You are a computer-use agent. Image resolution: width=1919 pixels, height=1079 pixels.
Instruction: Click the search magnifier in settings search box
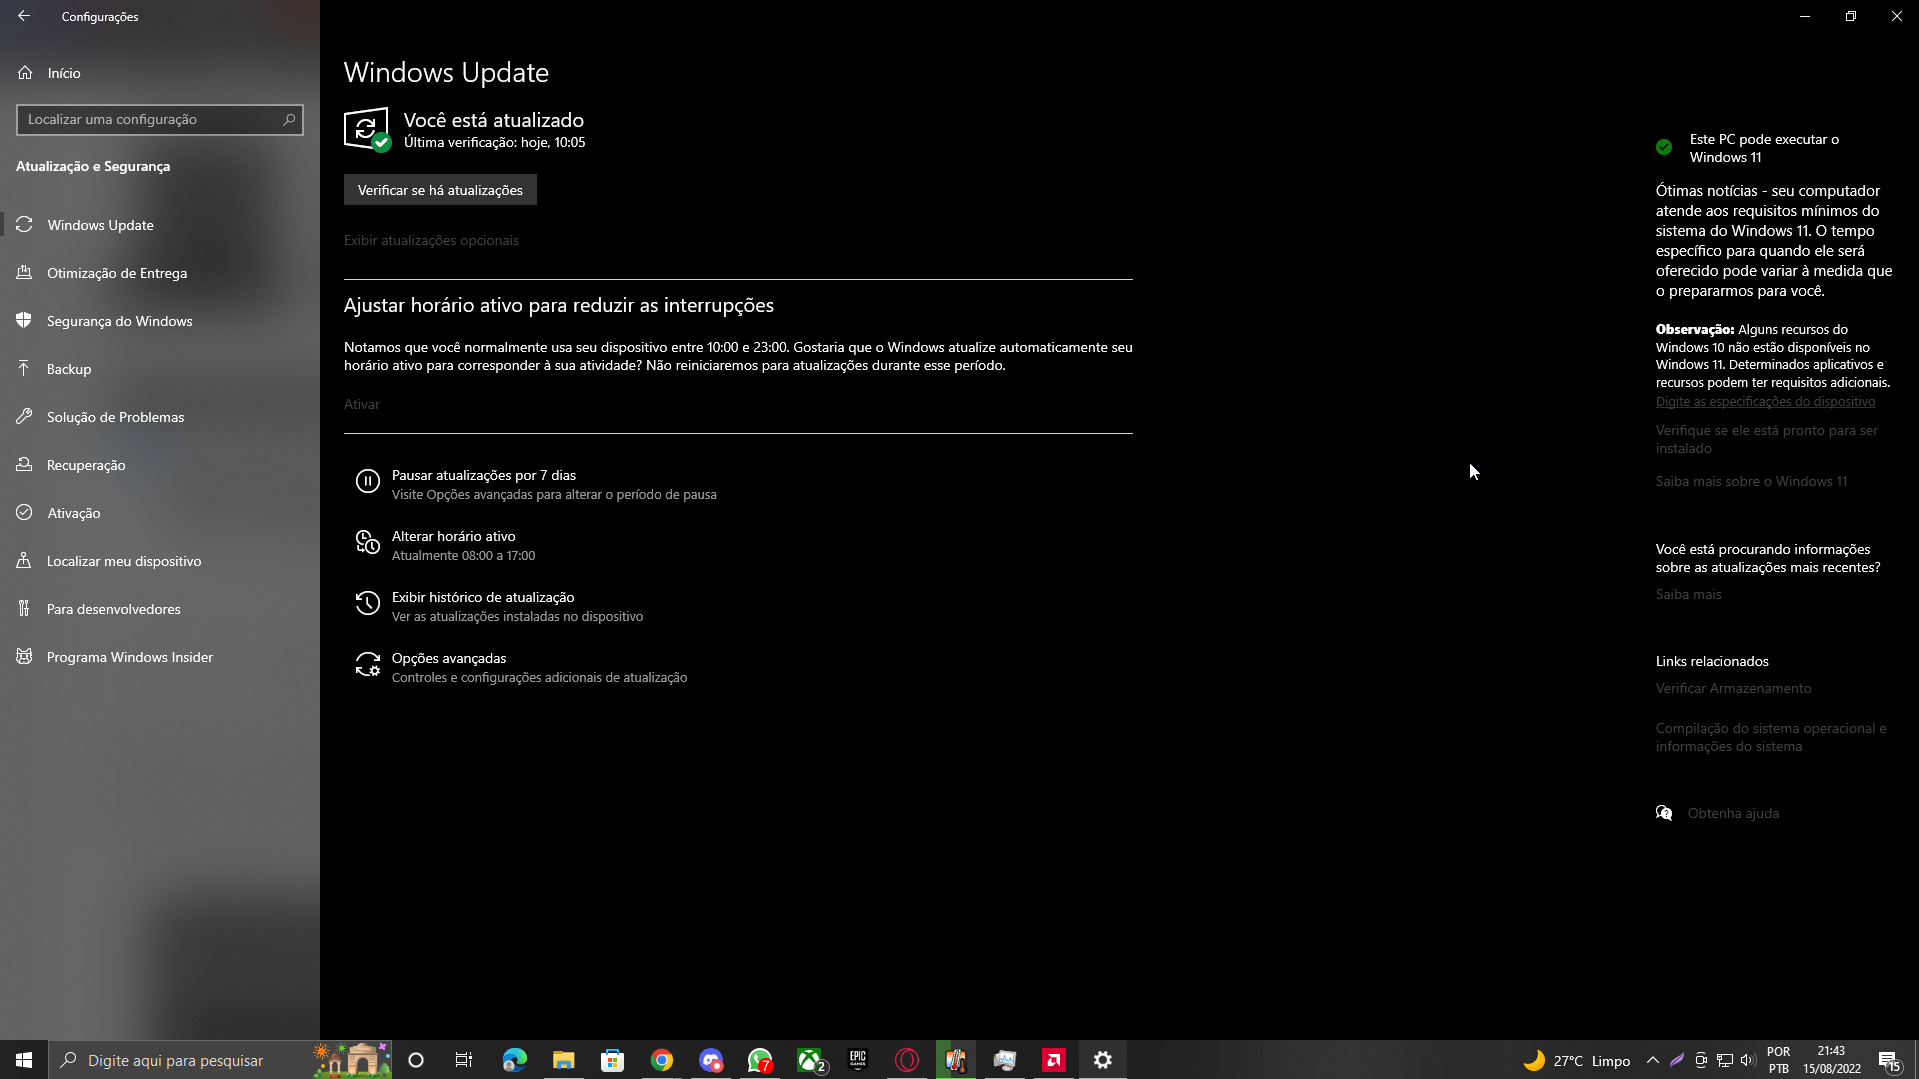(289, 119)
